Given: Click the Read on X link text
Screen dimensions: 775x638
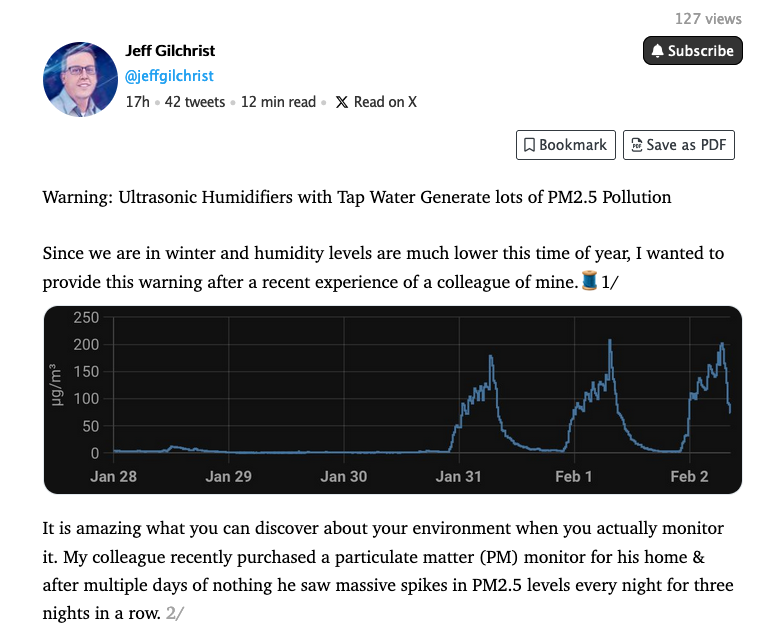Looking at the screenshot, I should pyautogui.click(x=385, y=102).
